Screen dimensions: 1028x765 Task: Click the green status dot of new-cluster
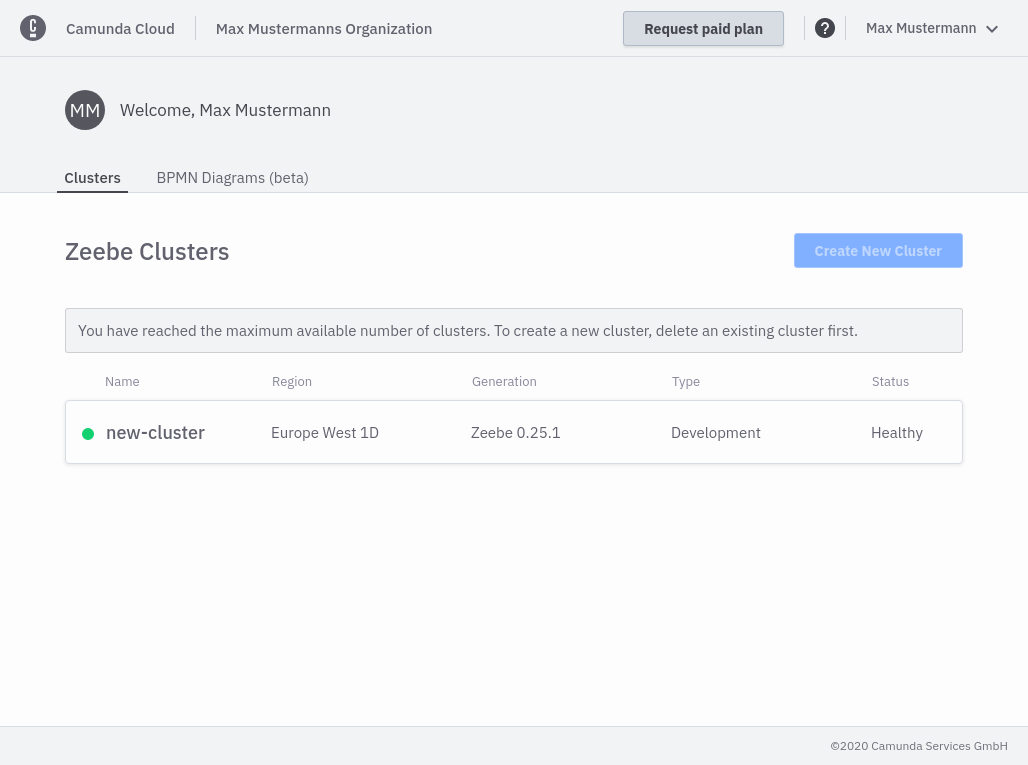point(88,433)
